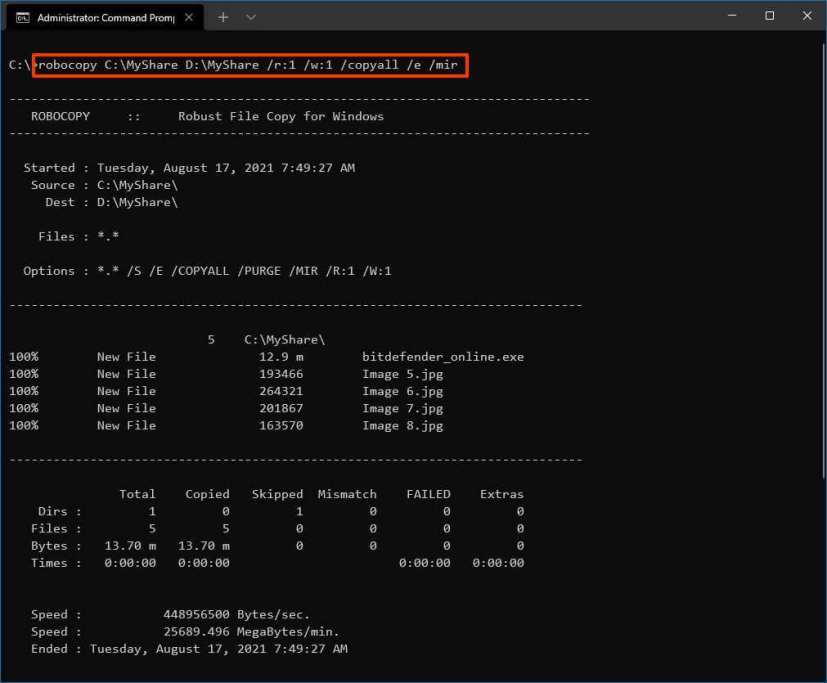Click 'Image 6.jpg' file name
This screenshot has height=683, width=827.
[402, 391]
